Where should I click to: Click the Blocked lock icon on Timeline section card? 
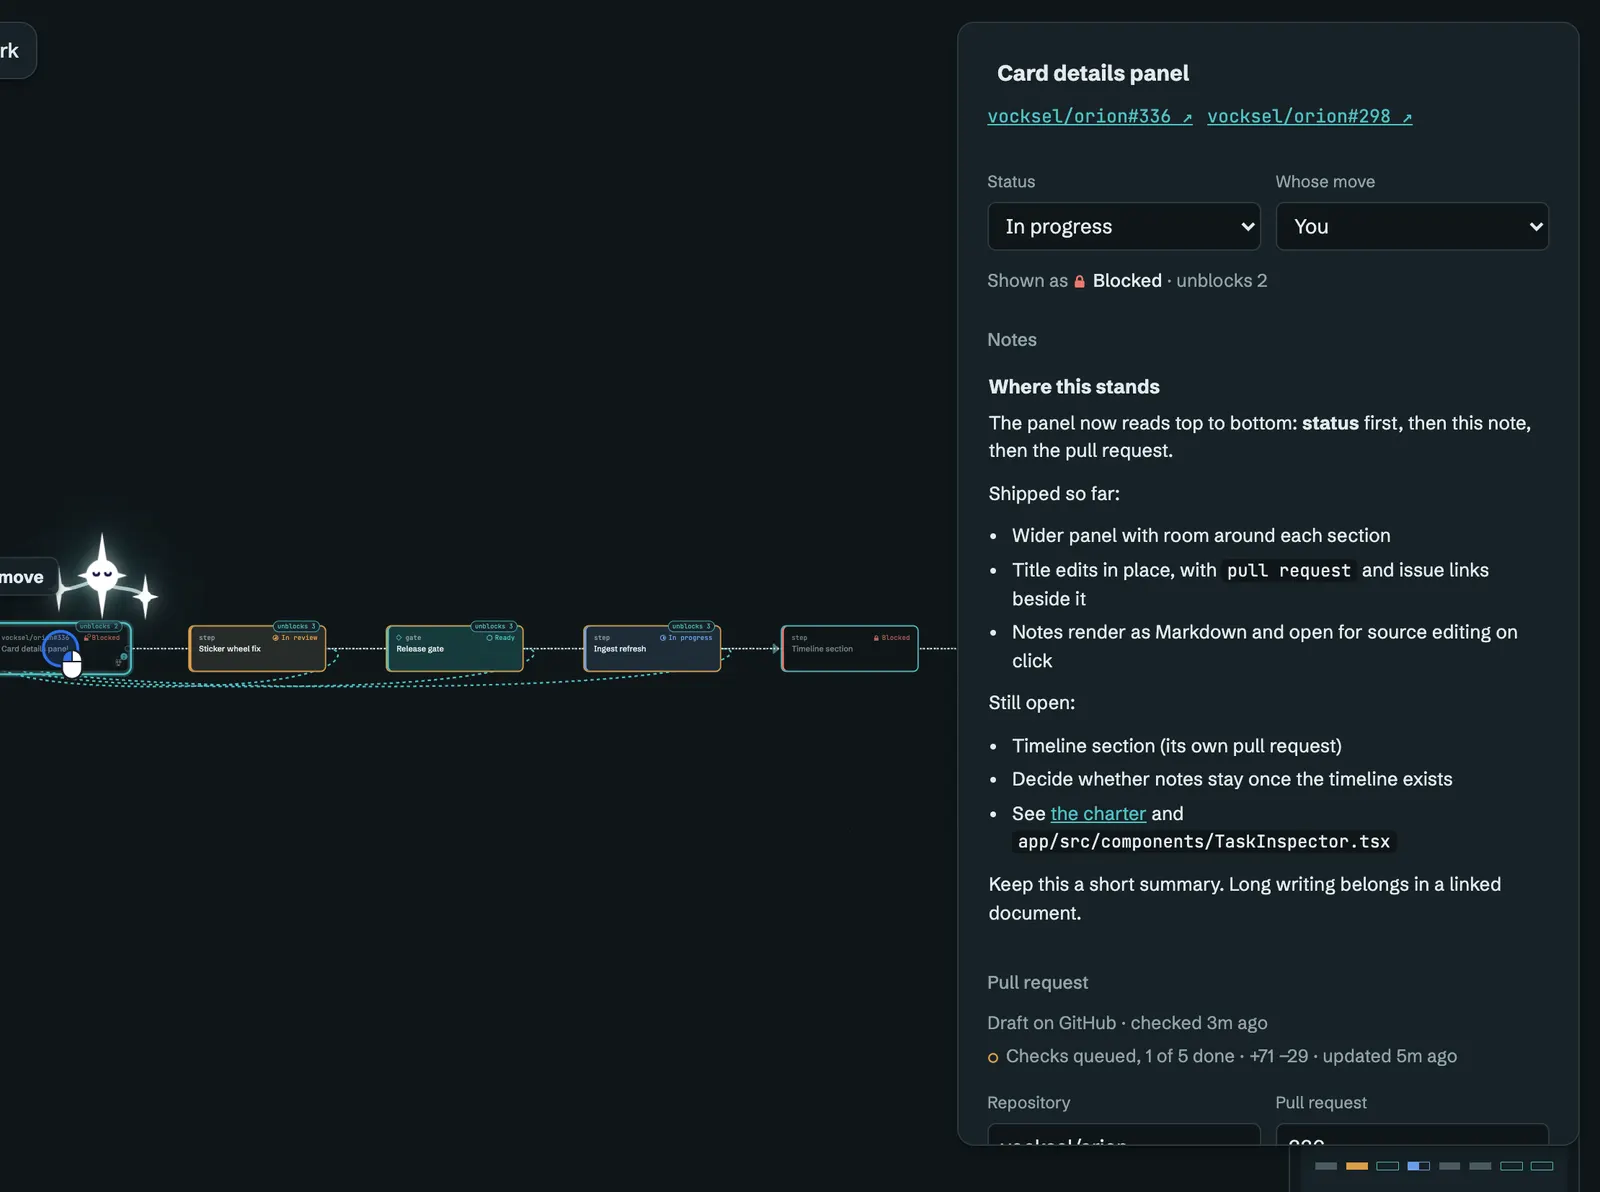point(876,638)
